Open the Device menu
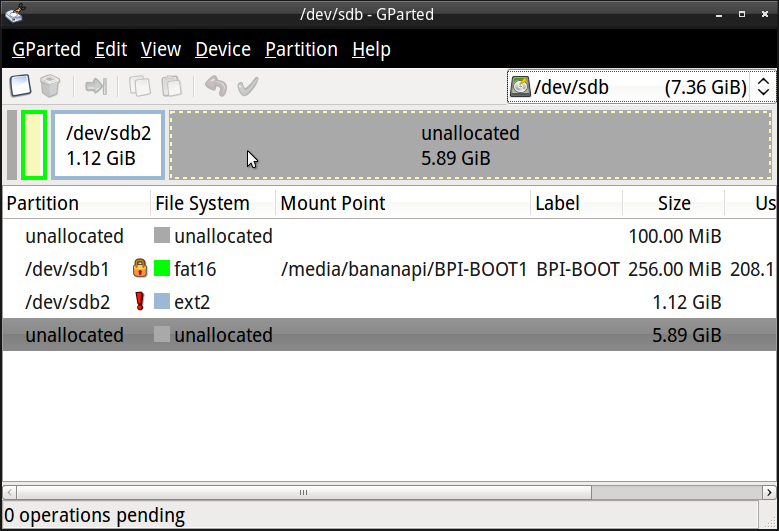Viewport: 779px width, 531px height. [223, 49]
